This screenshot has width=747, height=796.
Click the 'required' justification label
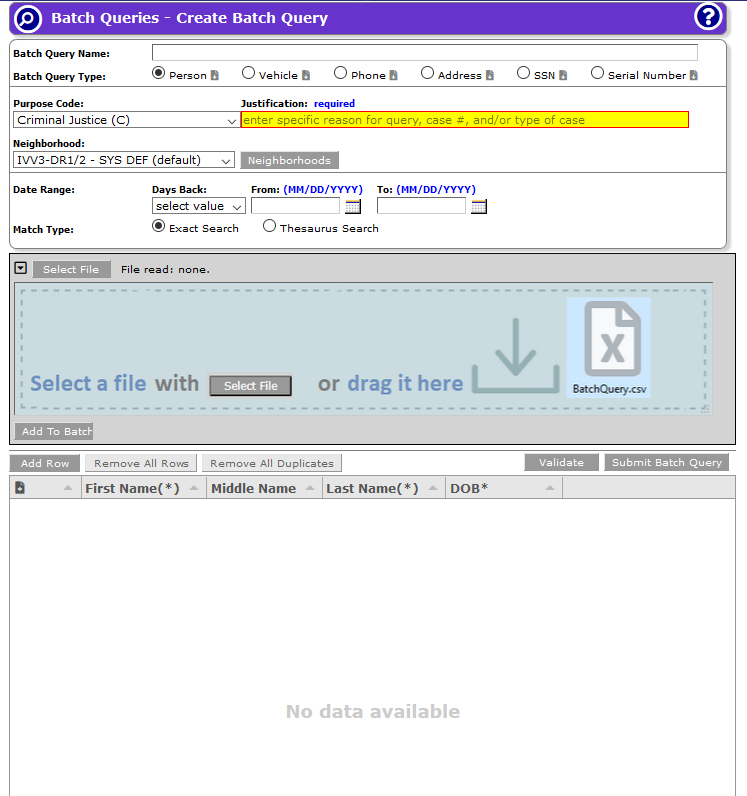(334, 104)
